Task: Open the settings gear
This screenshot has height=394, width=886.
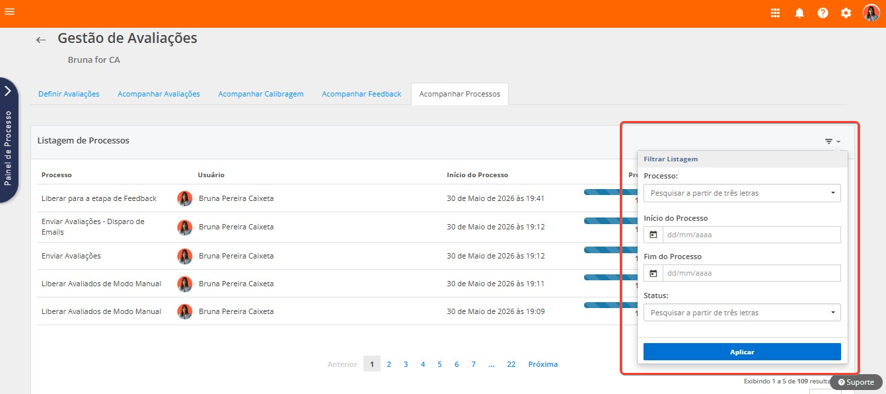Action: coord(846,13)
